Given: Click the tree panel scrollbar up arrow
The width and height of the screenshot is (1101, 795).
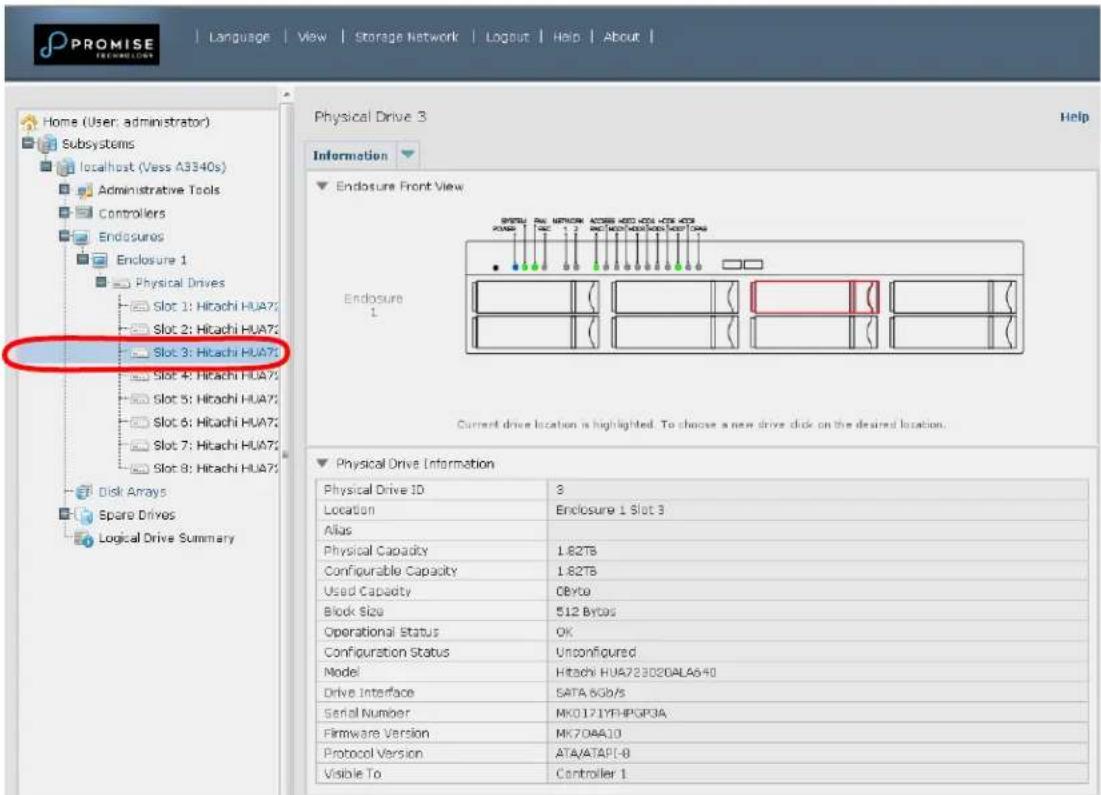Looking at the screenshot, I should click(286, 94).
